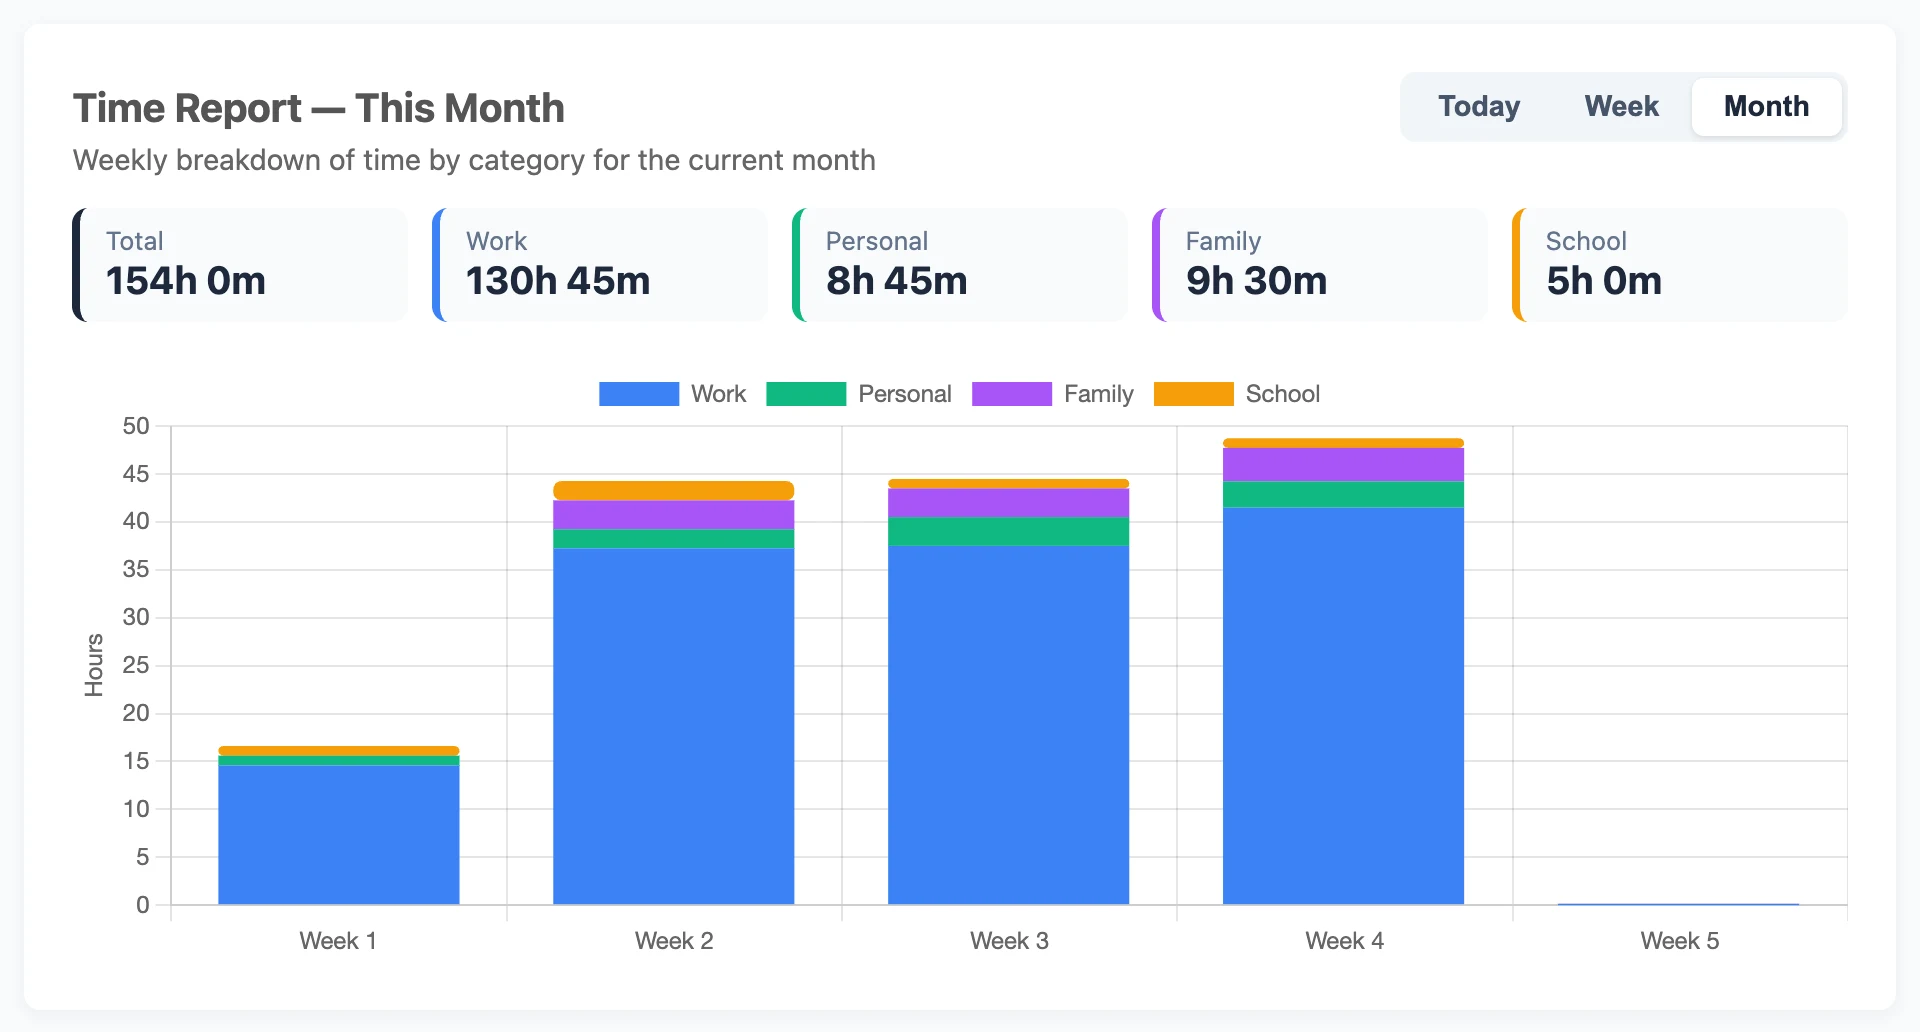
Task: Click the '25' y-axis tick label
Action: point(136,665)
